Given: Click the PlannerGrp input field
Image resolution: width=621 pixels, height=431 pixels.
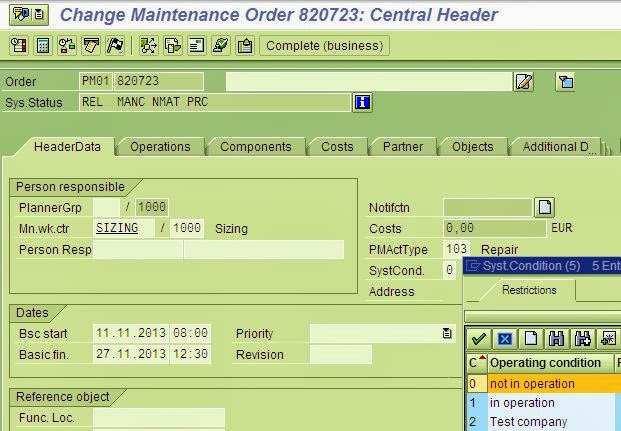Looking at the screenshot, I should point(106,207).
